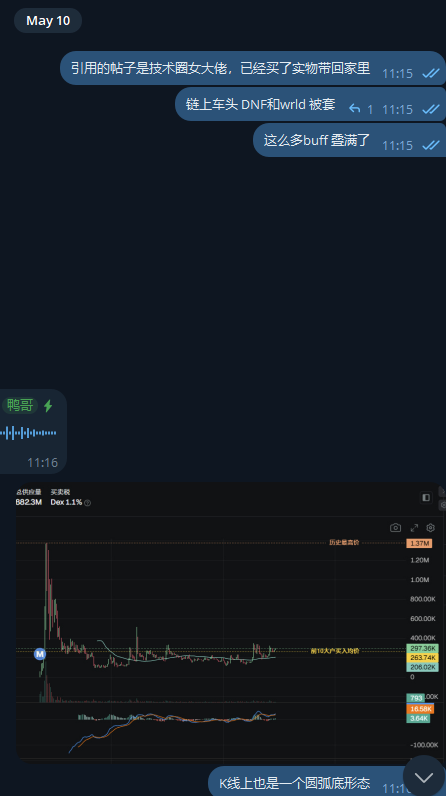446x796 pixels.
Task: Click blue M marker on chart
Action: (40, 654)
